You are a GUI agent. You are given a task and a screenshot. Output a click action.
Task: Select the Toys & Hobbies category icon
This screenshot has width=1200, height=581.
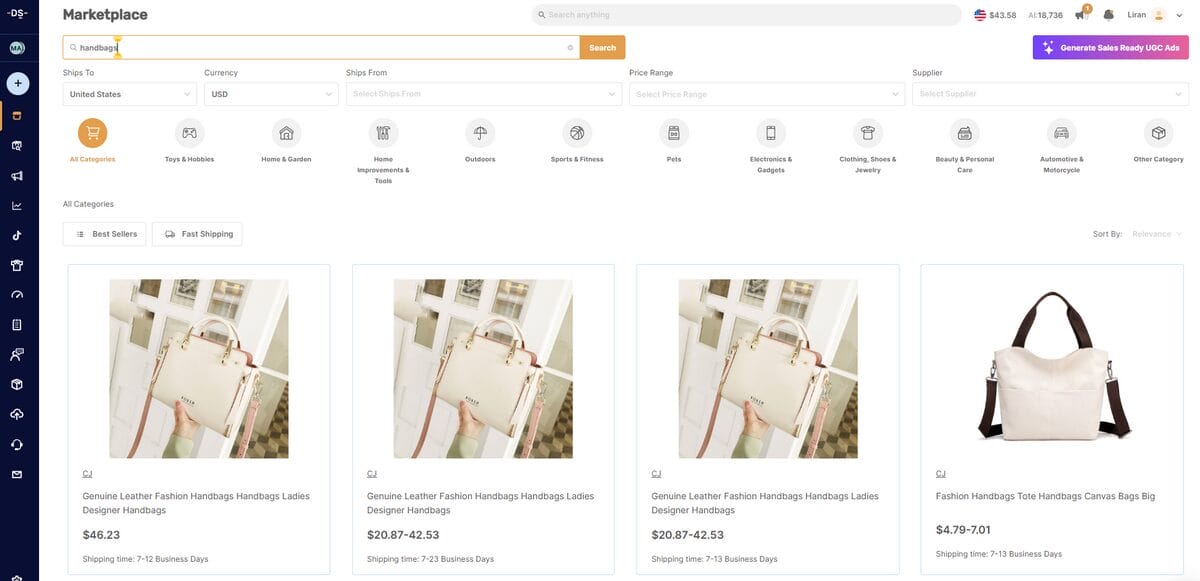pyautogui.click(x=189, y=133)
